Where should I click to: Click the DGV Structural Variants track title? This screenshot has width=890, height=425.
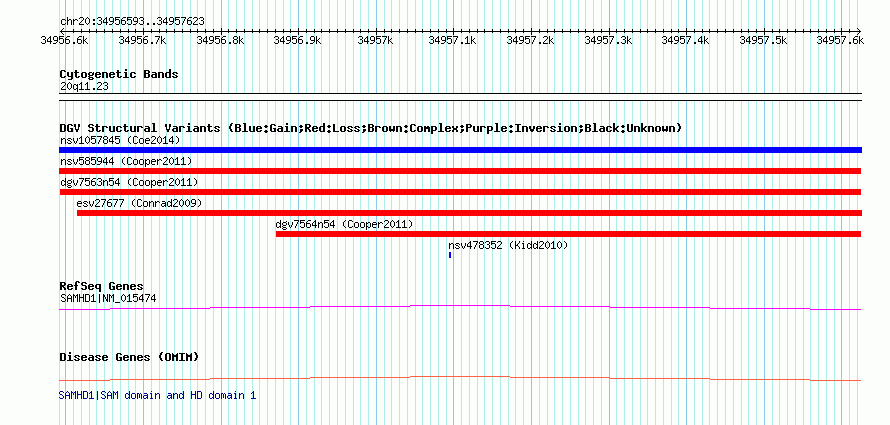point(370,128)
